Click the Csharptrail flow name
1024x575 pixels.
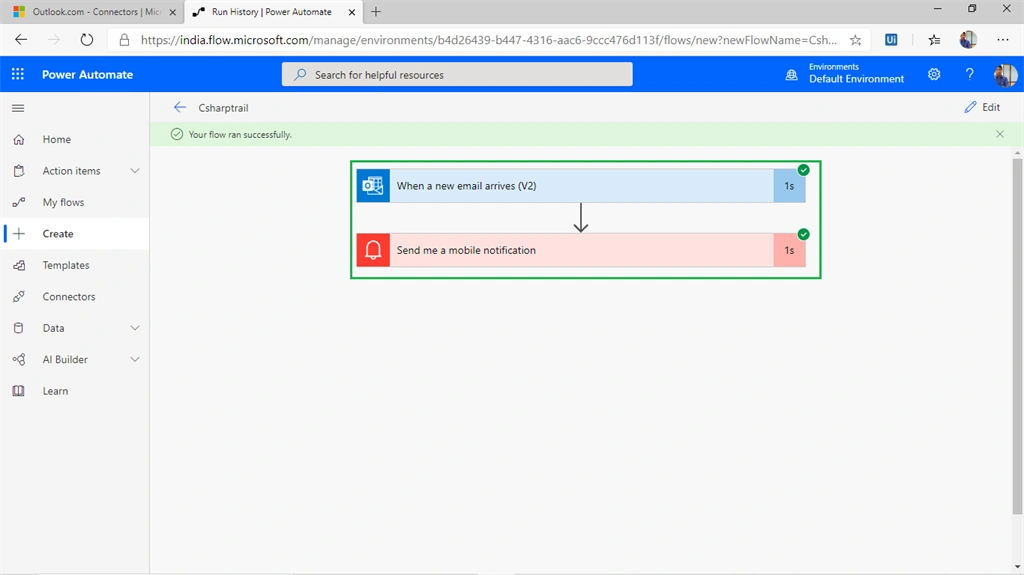223,108
